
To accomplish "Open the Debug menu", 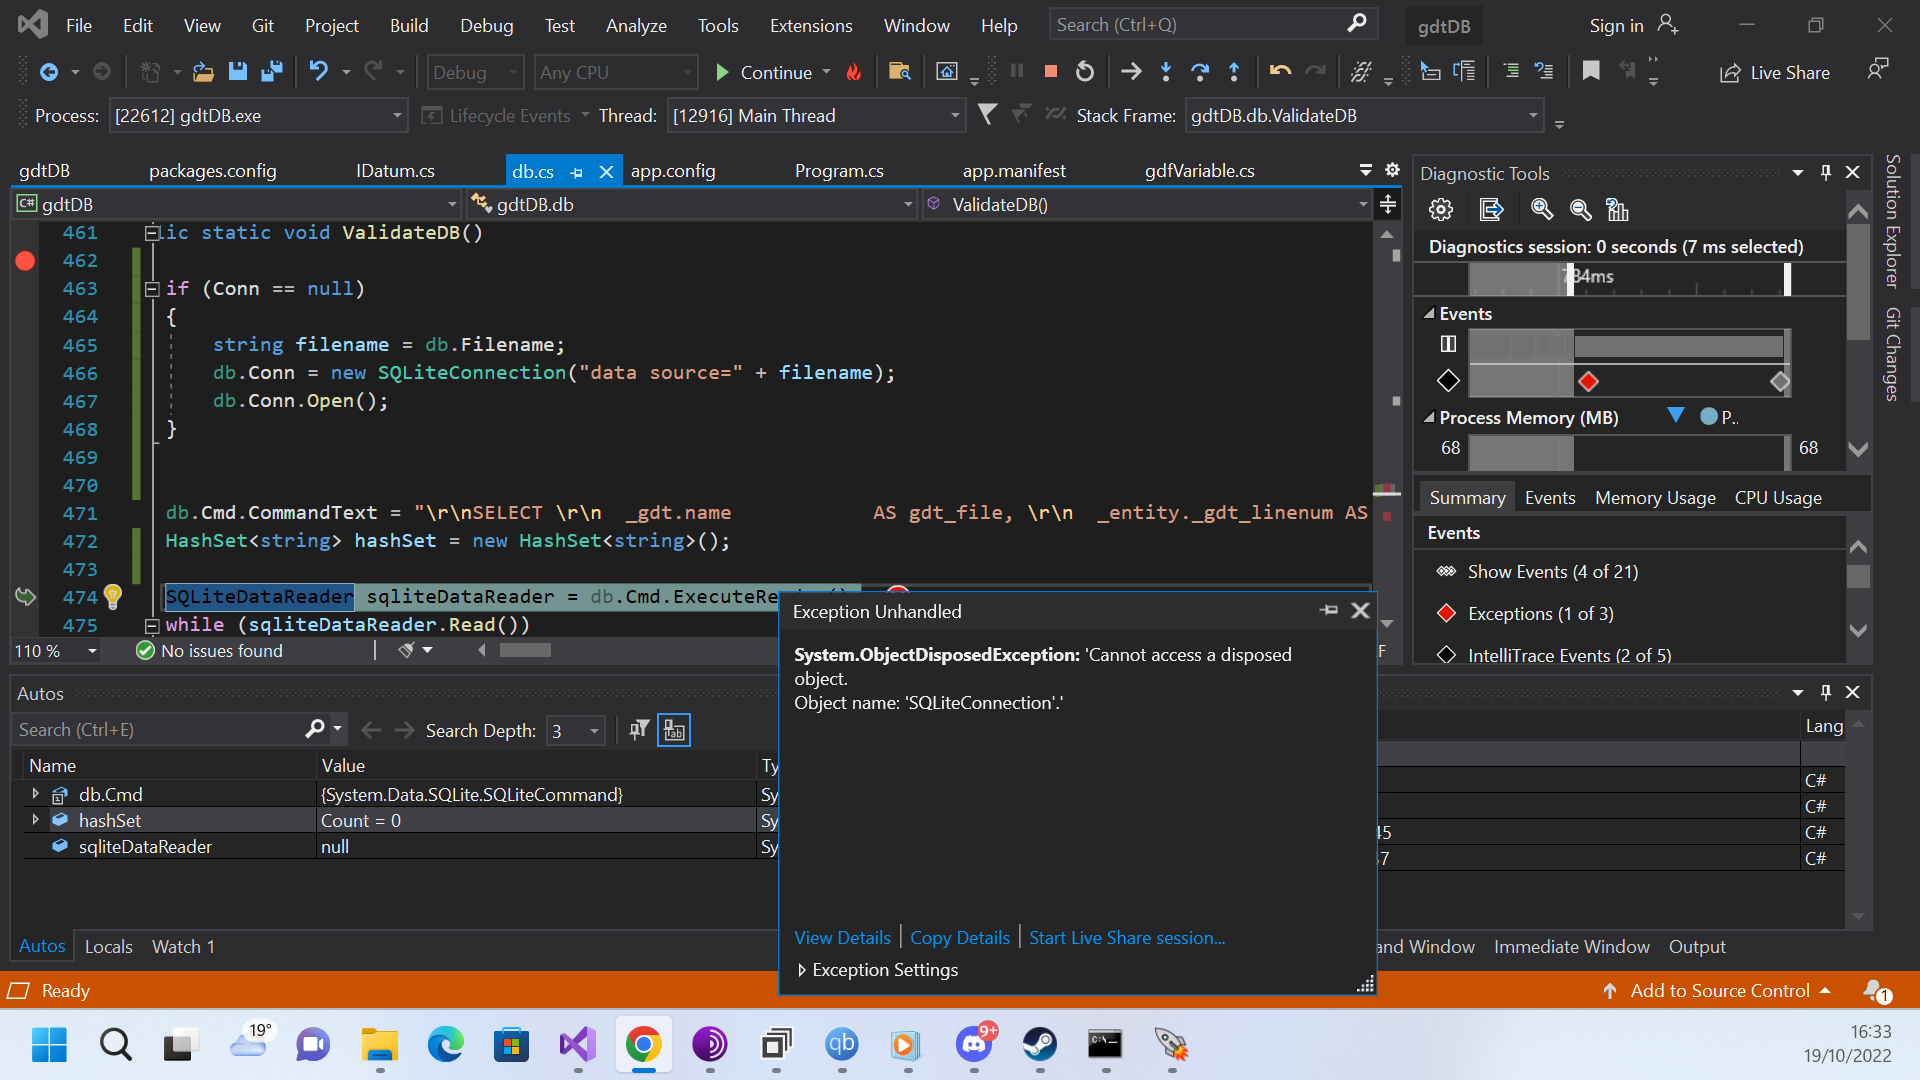I will pyautogui.click(x=486, y=25).
